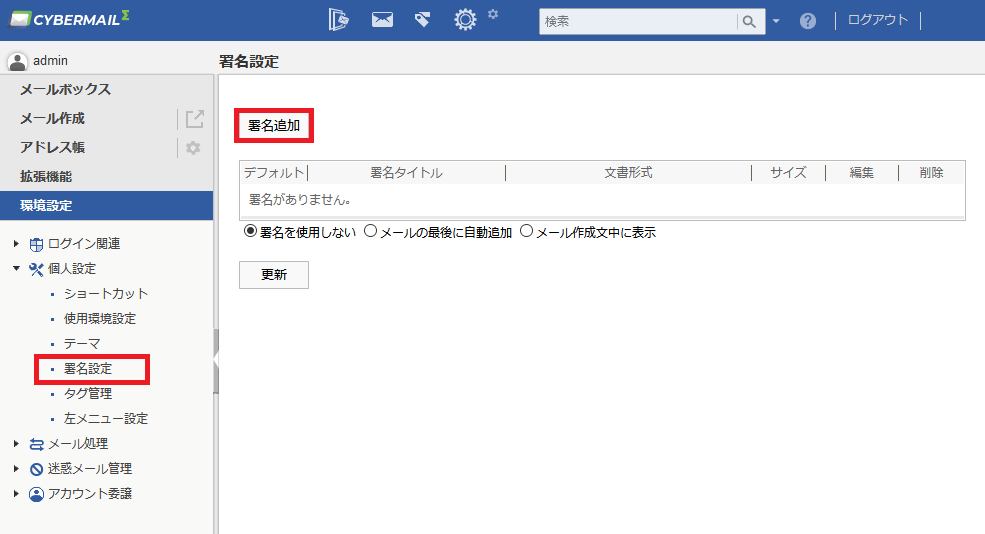Select メール作成文中に表示 radio option
Screen dimensions: 985x534
click(526, 231)
